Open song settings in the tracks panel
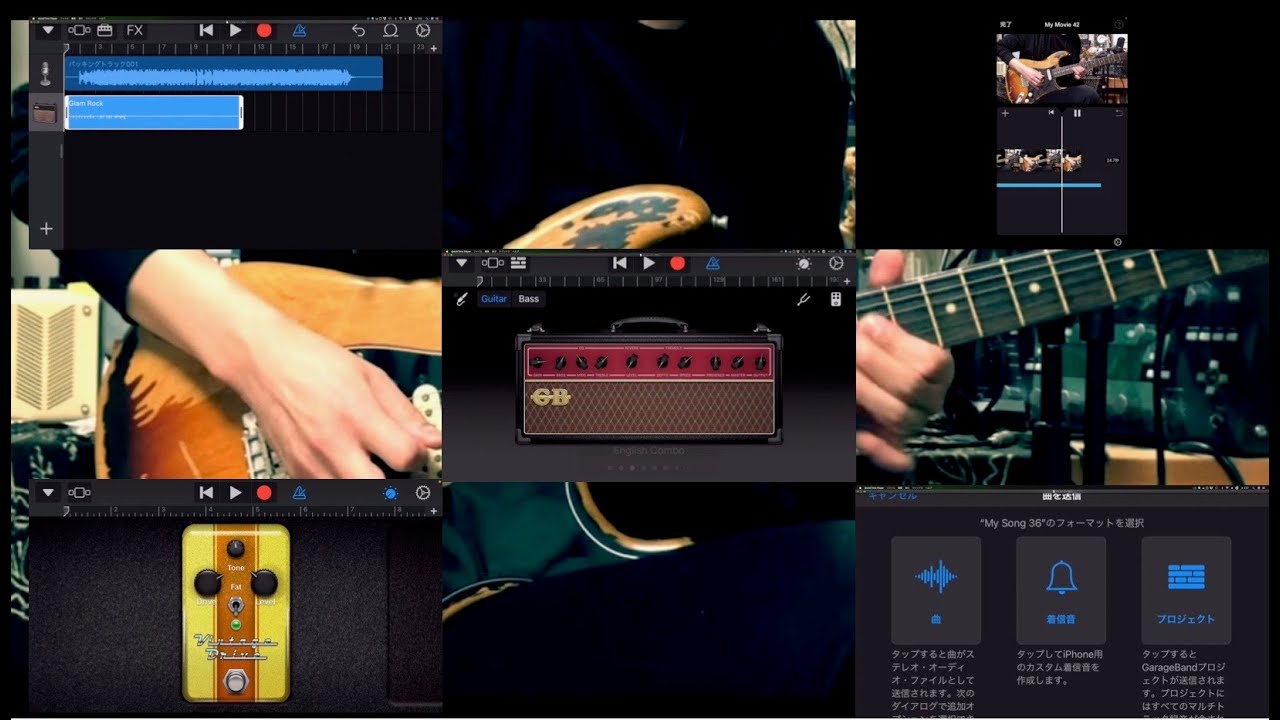The image size is (1280, 720). (423, 30)
